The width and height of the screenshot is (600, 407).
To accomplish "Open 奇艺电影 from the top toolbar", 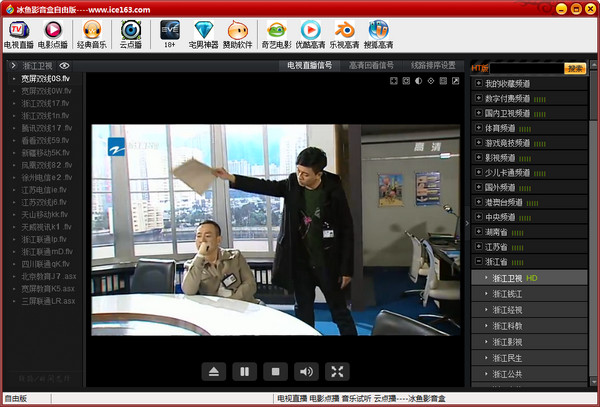I will tap(276, 35).
